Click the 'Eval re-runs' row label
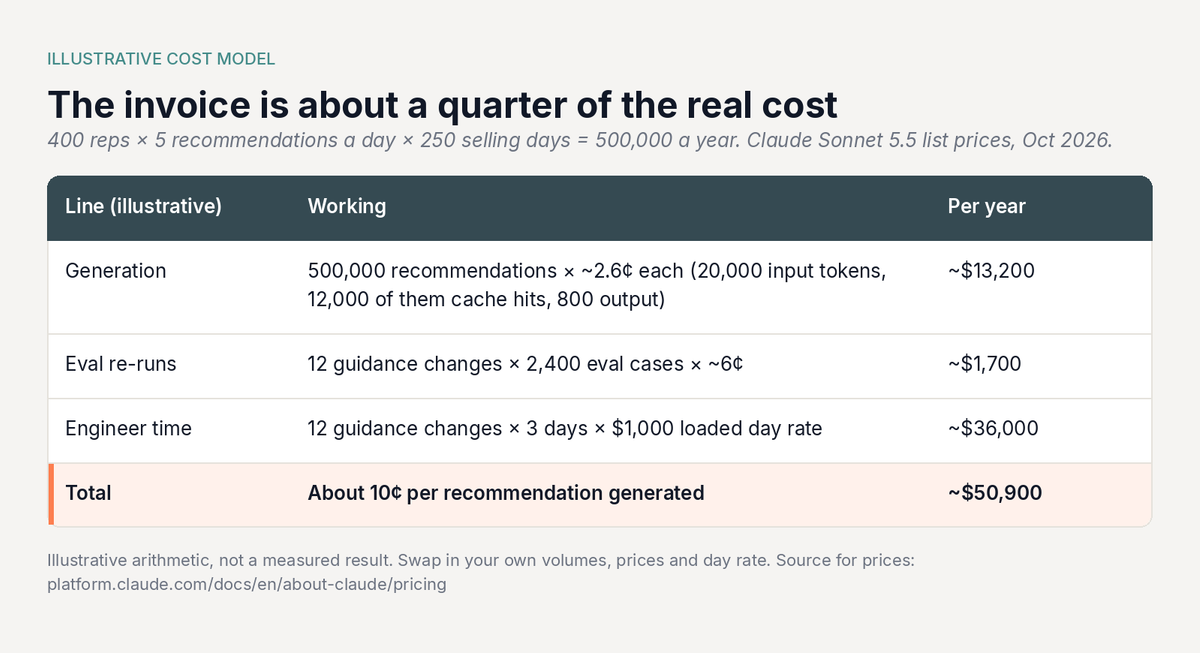This screenshot has width=1200, height=653. pos(121,364)
